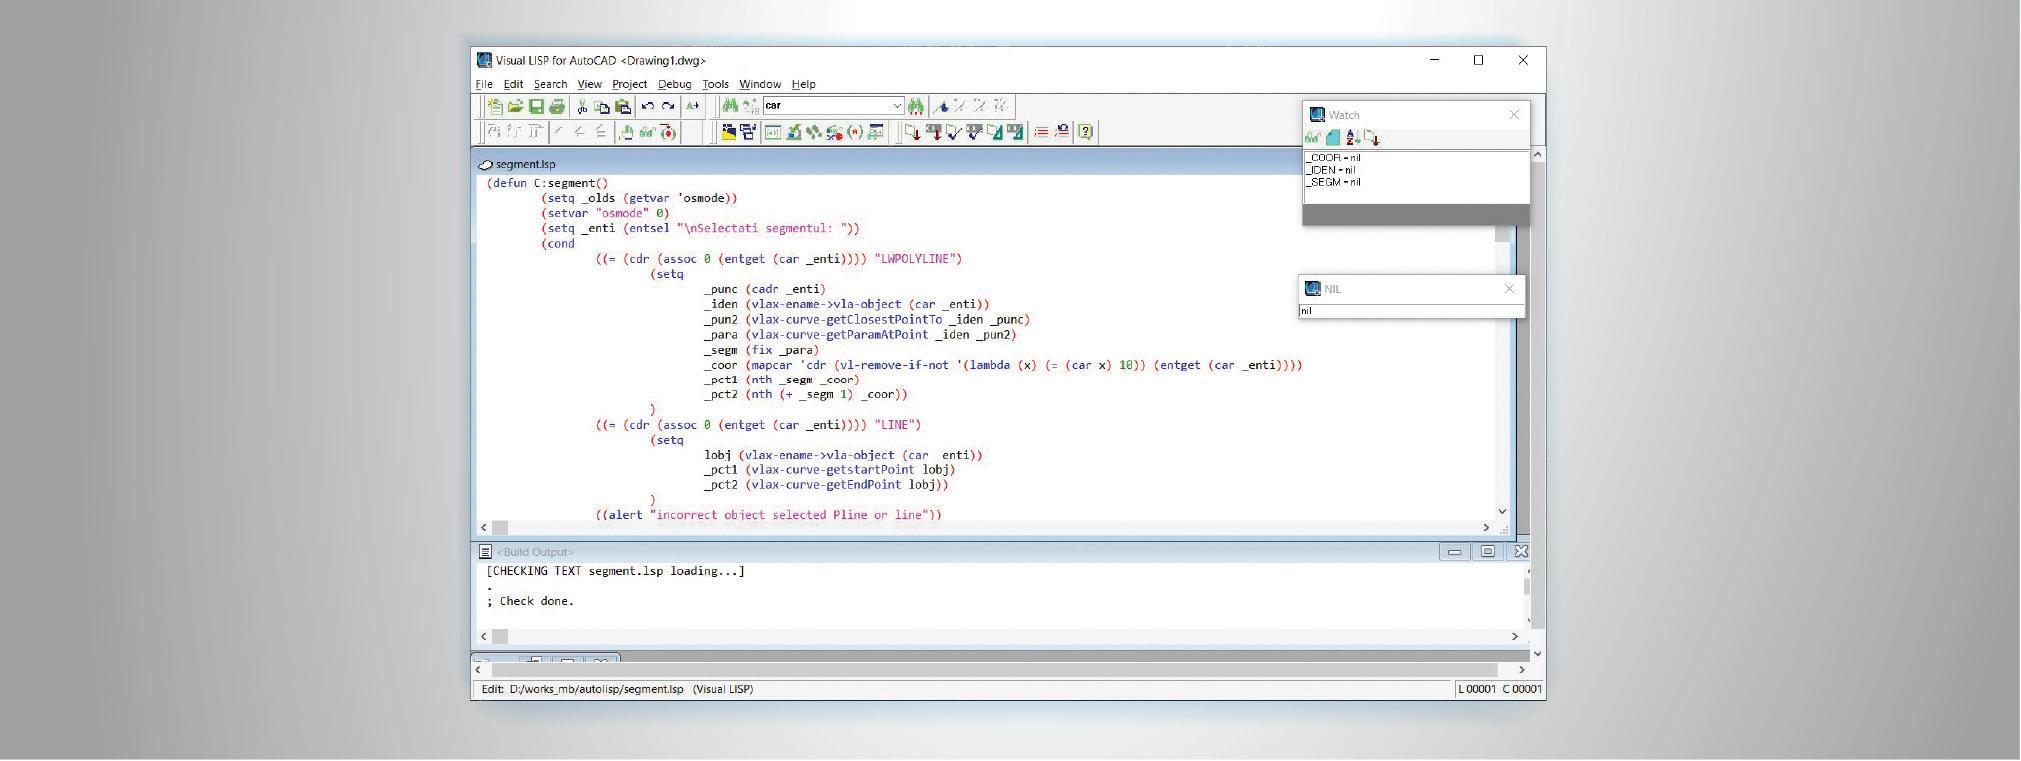Screen dimensions: 2021x761
Task: Open the Project menu
Action: (629, 84)
